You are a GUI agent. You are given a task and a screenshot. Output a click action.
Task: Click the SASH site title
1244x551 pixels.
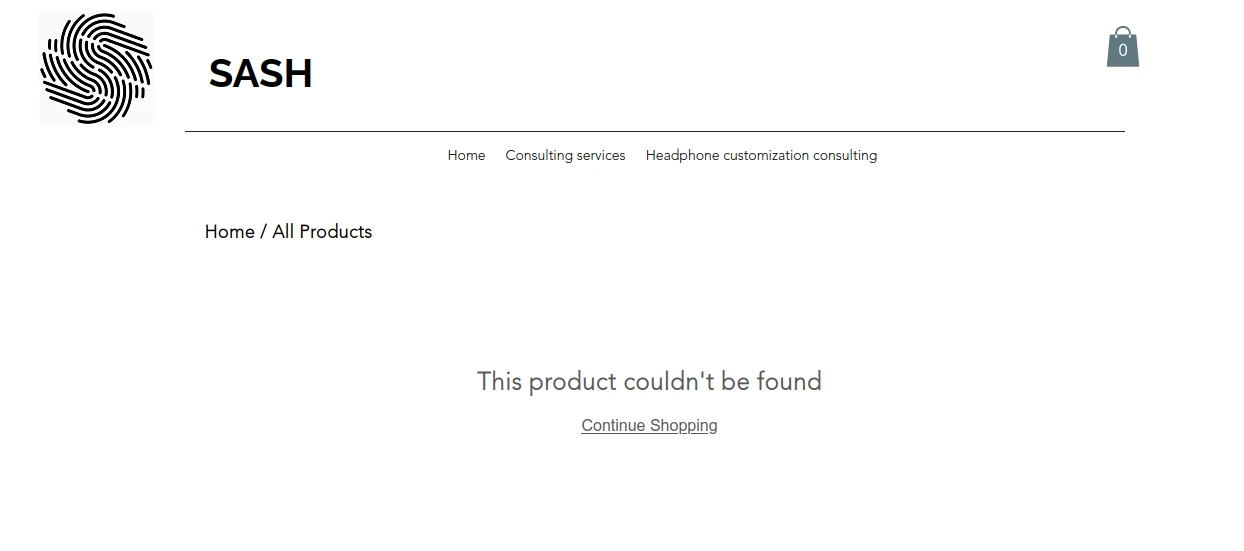pos(260,74)
